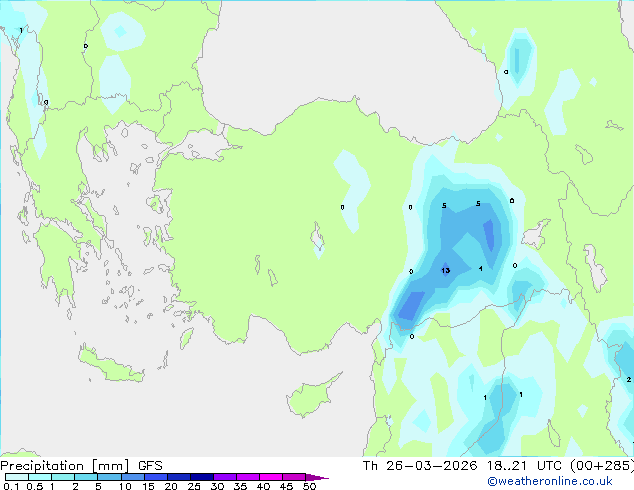The width and height of the screenshot is (634, 490).
Task: Click the '25' label under the legend
Action: pos(194,486)
